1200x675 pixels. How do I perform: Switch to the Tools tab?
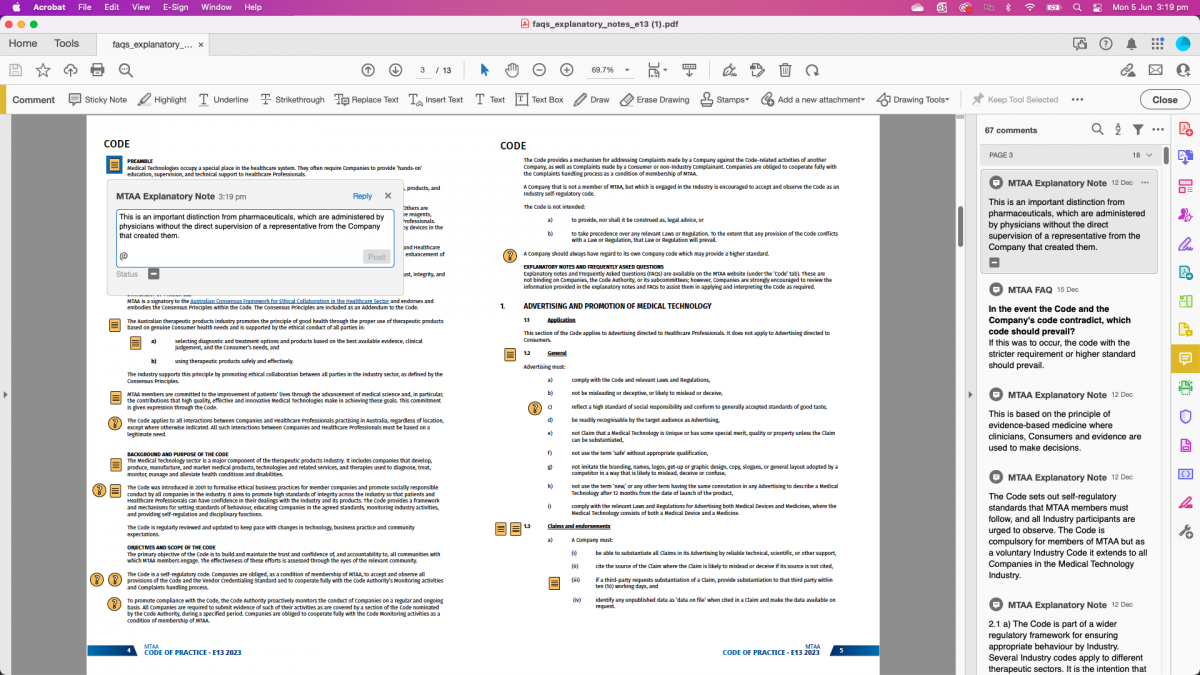pos(66,44)
